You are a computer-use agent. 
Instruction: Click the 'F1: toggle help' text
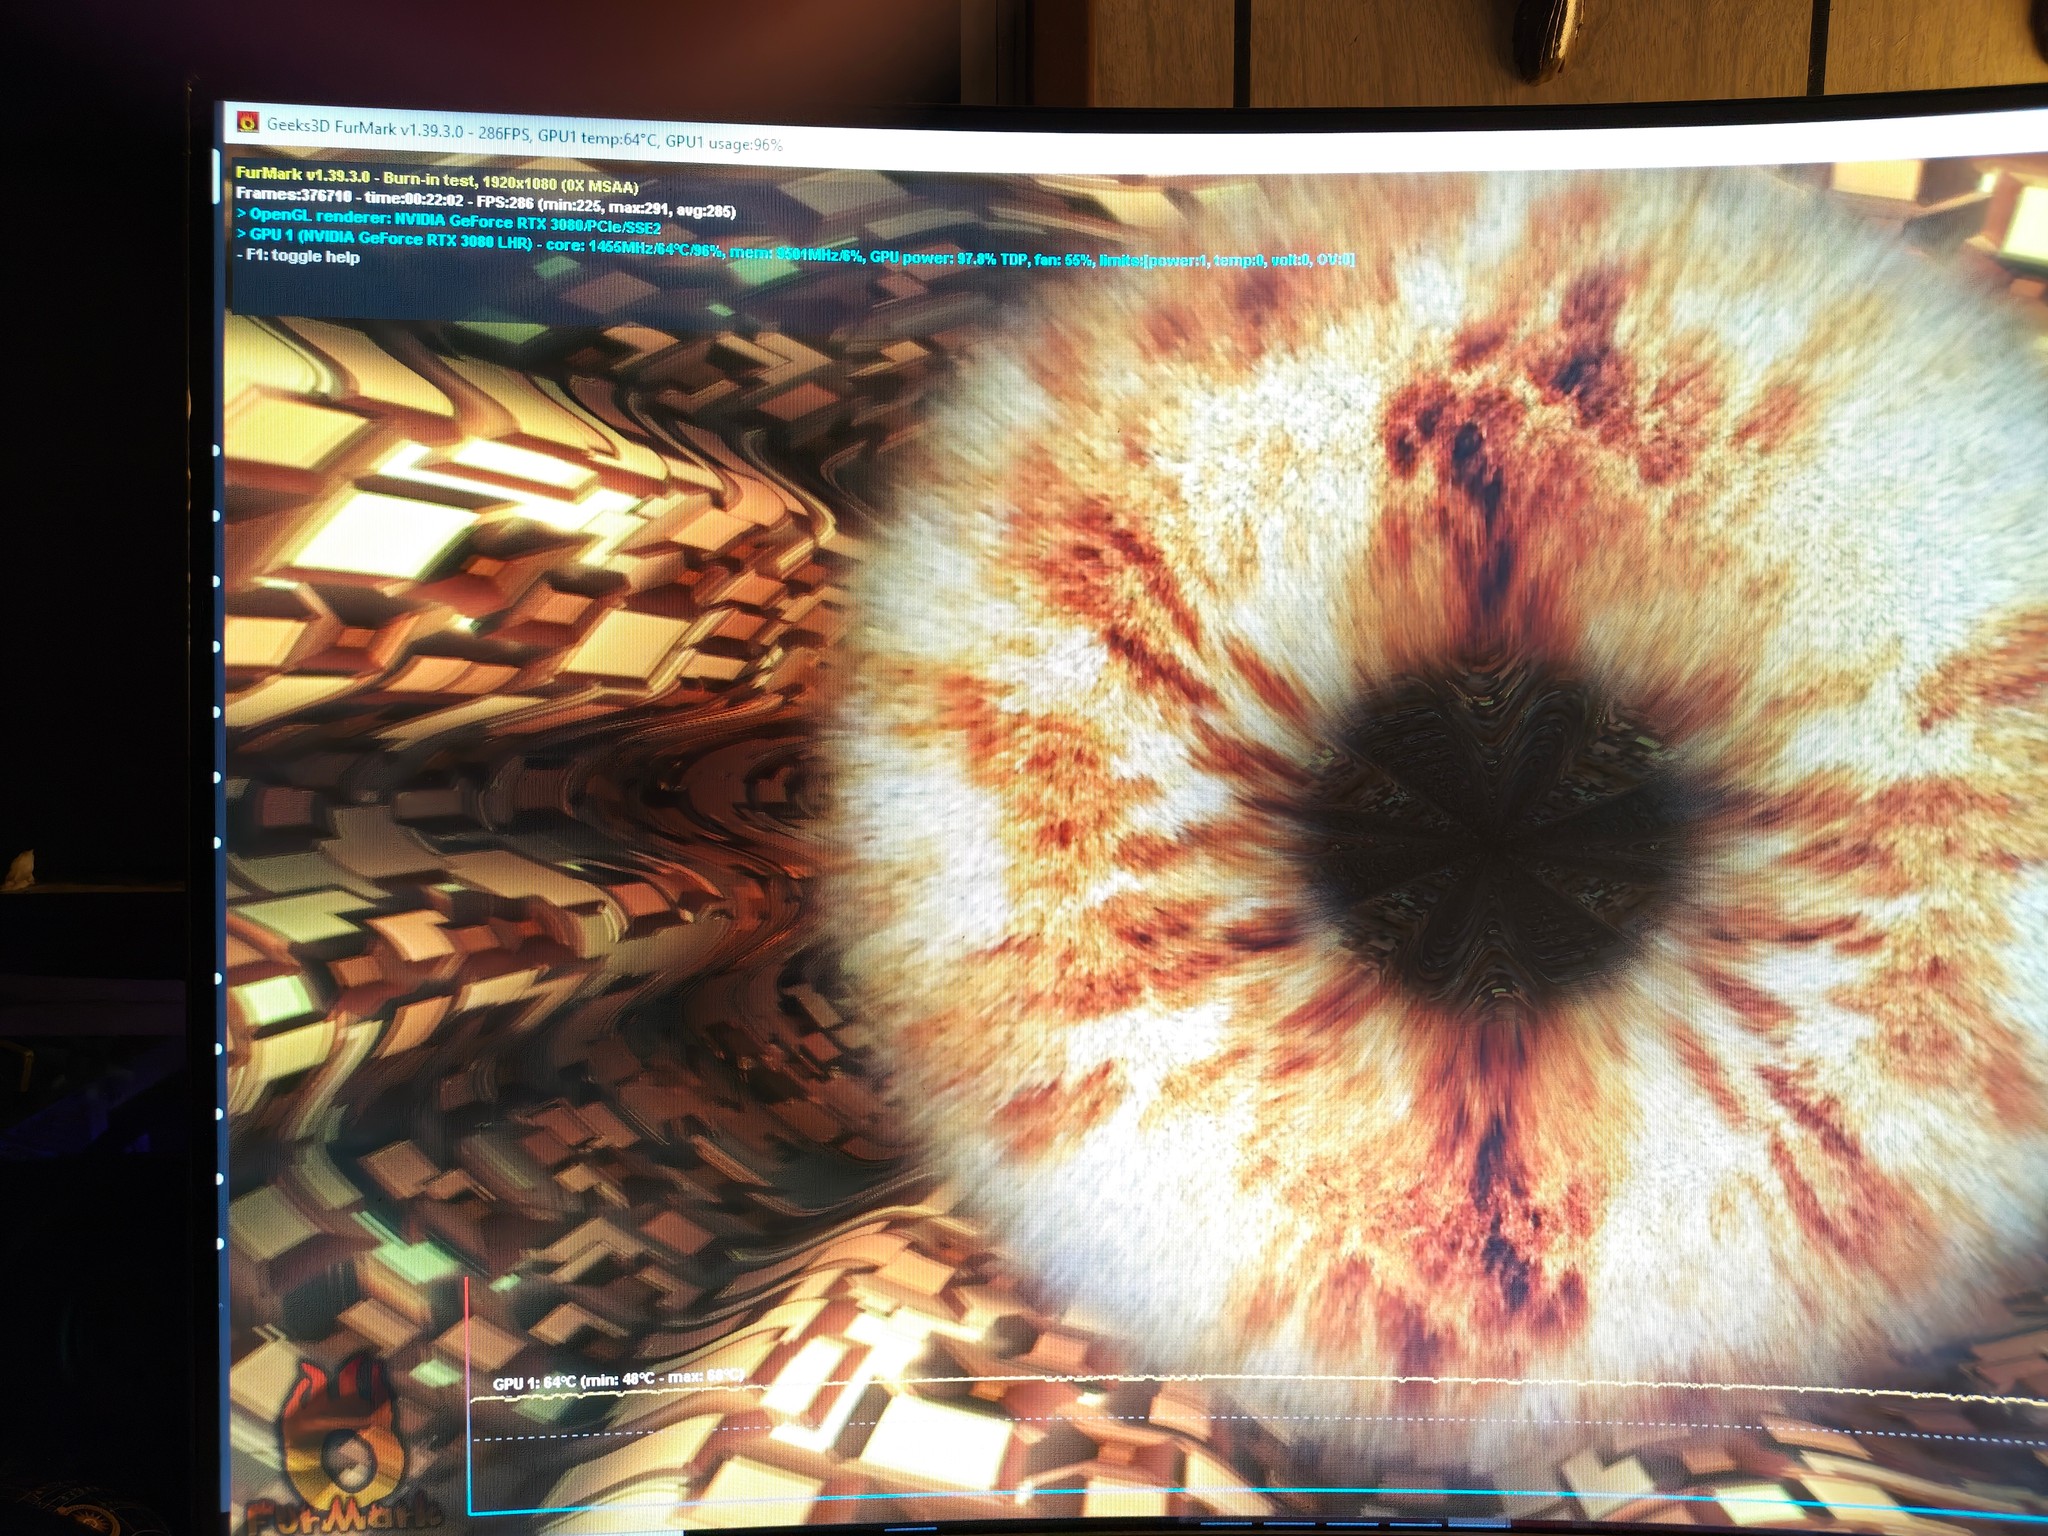tap(298, 256)
